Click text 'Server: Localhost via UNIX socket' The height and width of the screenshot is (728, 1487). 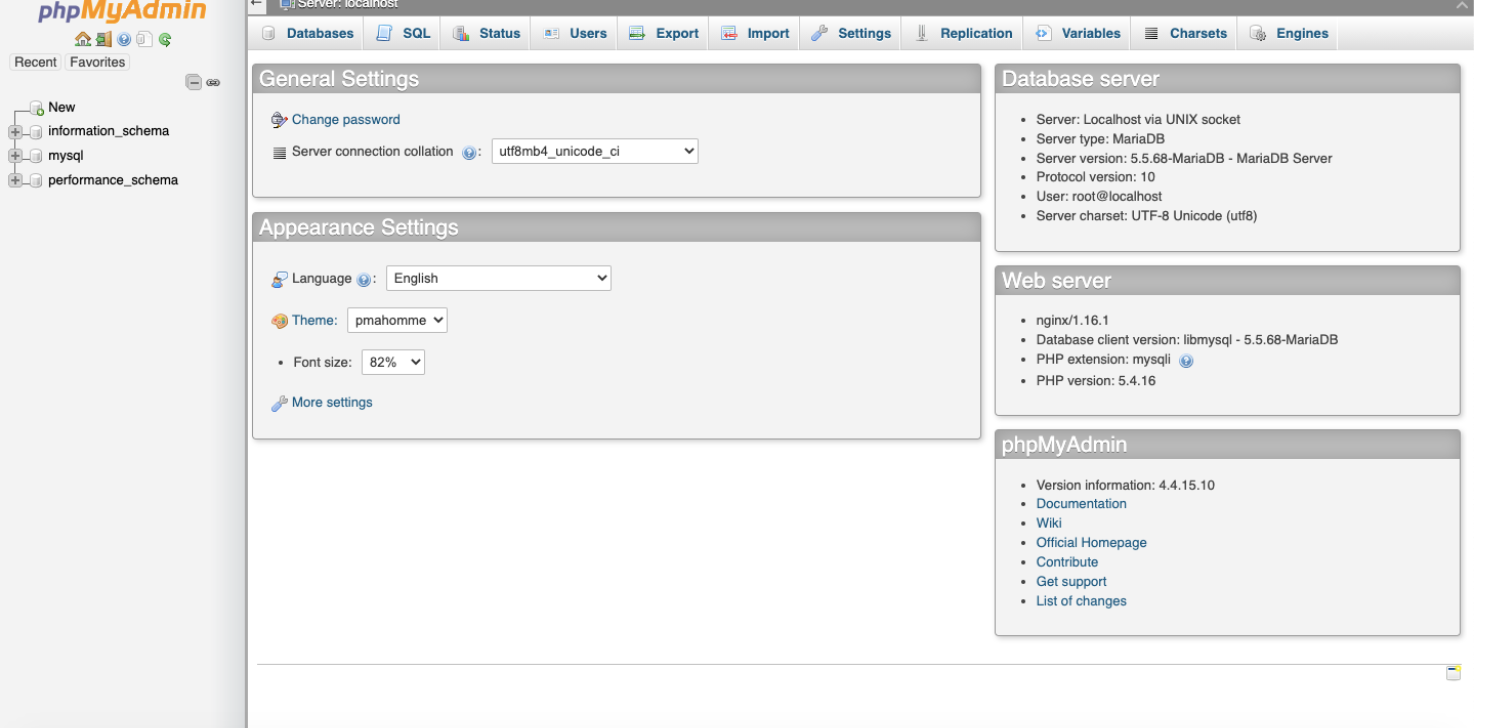point(1138,119)
